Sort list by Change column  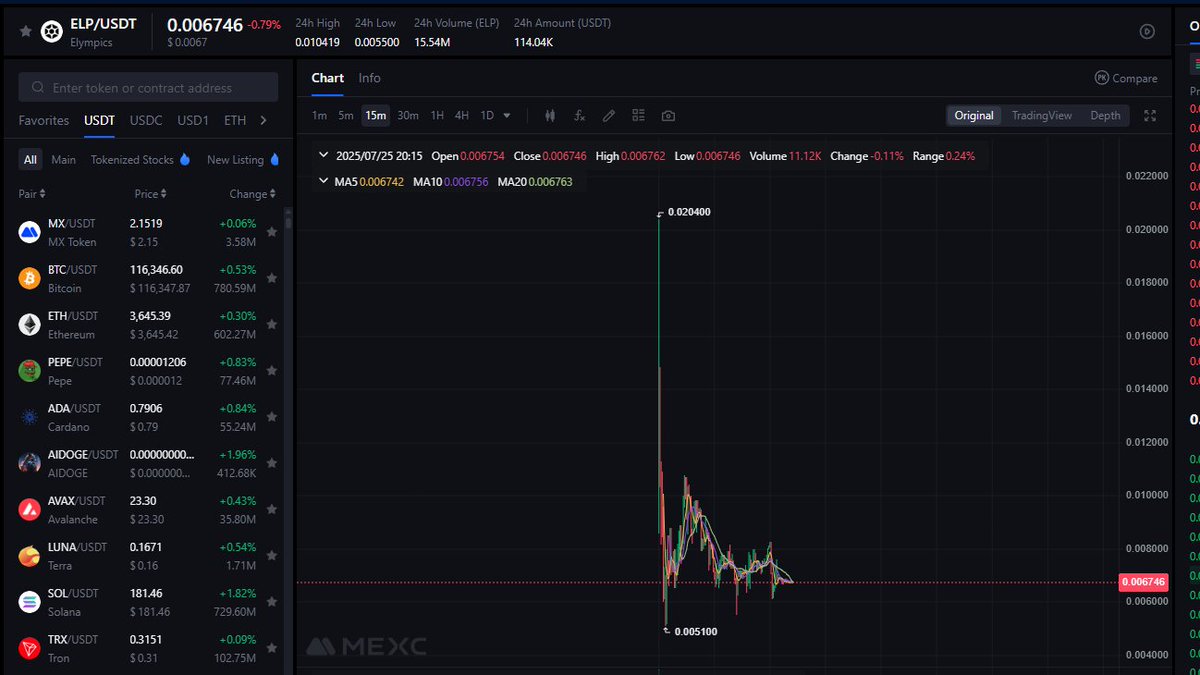coord(252,194)
